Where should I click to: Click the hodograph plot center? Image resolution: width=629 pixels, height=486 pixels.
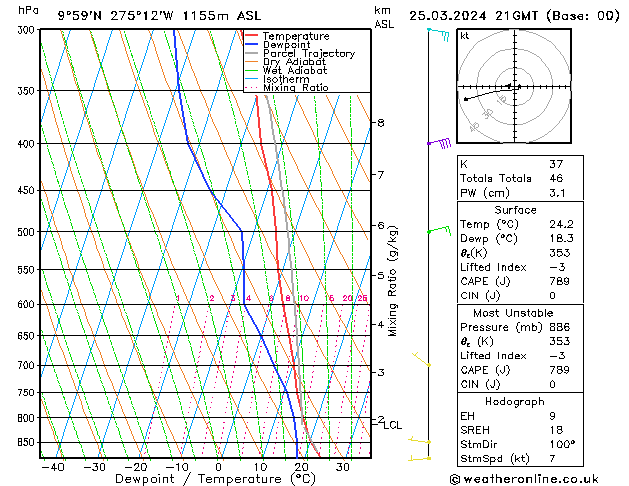[x=514, y=86]
